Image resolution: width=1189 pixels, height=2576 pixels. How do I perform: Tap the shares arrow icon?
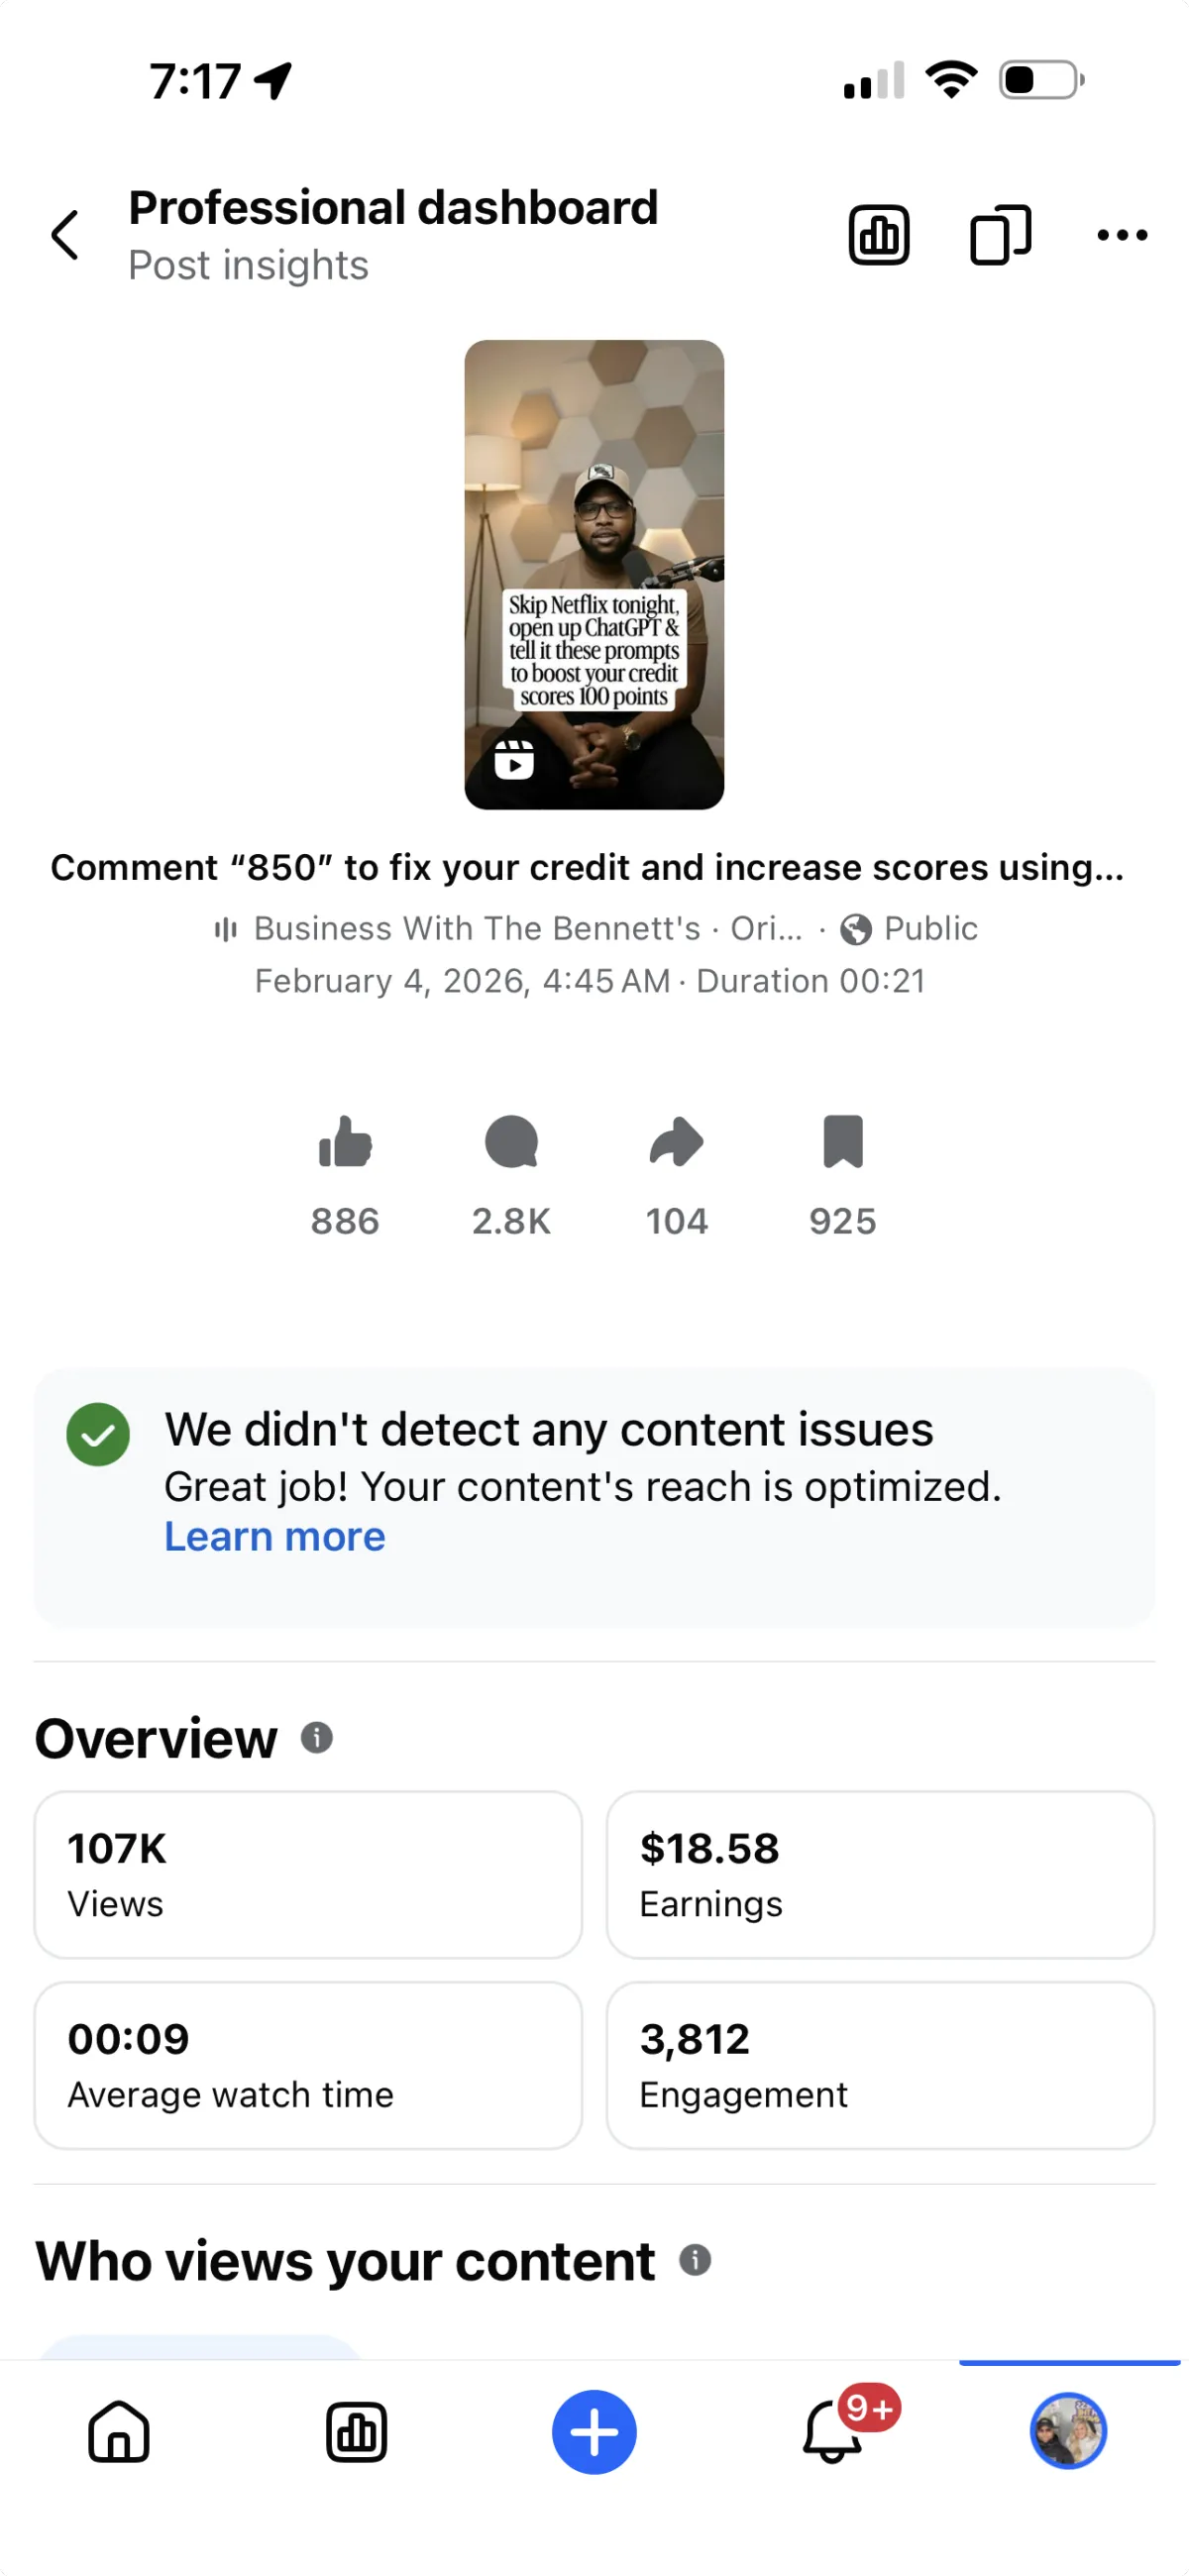click(677, 1142)
